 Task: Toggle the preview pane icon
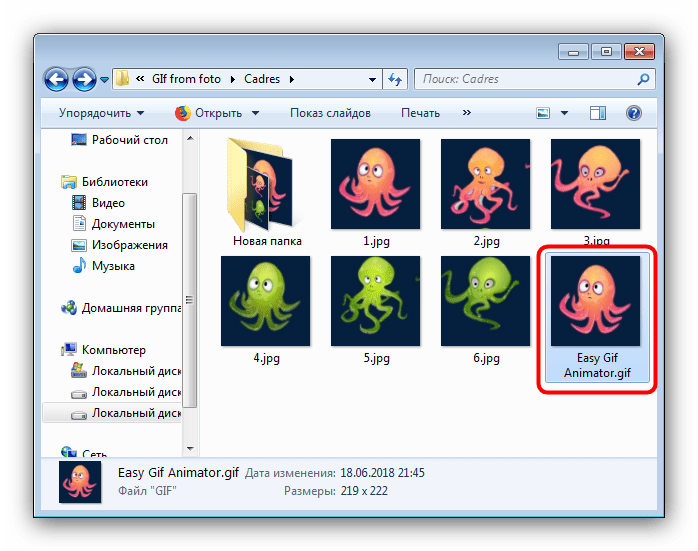(597, 113)
